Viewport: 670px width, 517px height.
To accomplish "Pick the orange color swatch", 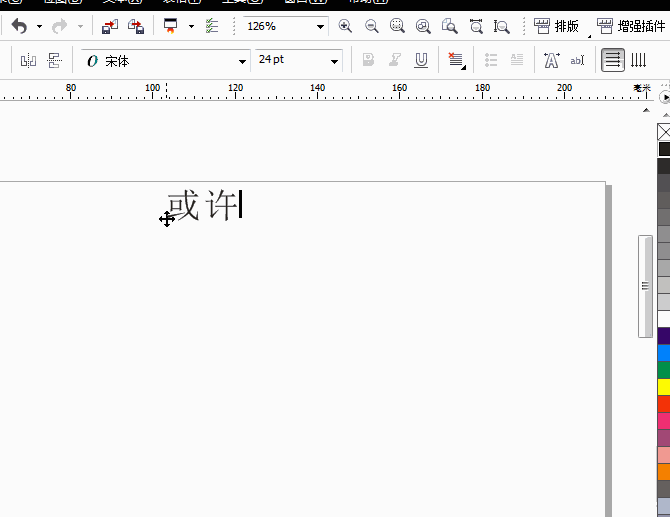I will 664,472.
